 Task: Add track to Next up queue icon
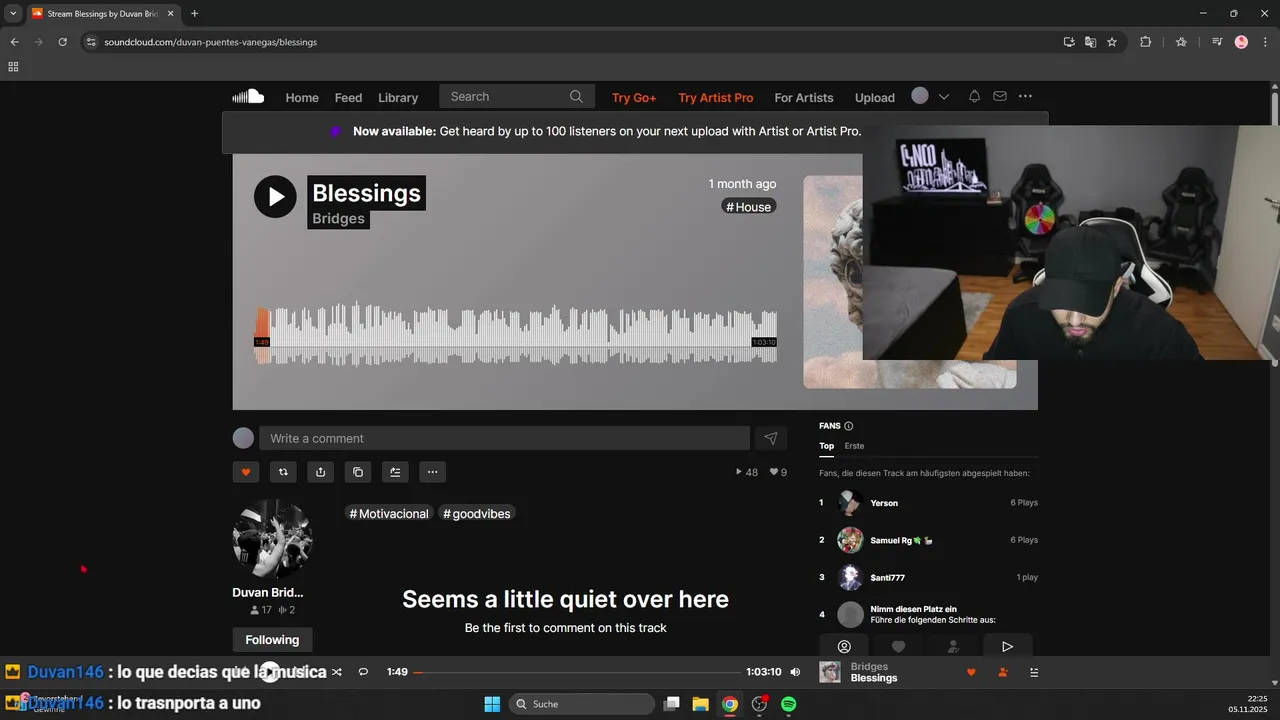tap(395, 472)
